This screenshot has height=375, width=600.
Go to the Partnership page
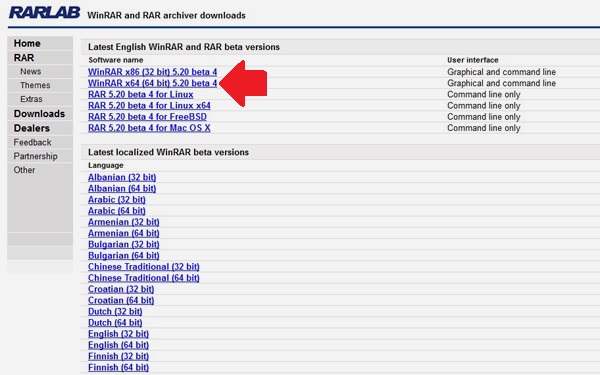pos(36,156)
